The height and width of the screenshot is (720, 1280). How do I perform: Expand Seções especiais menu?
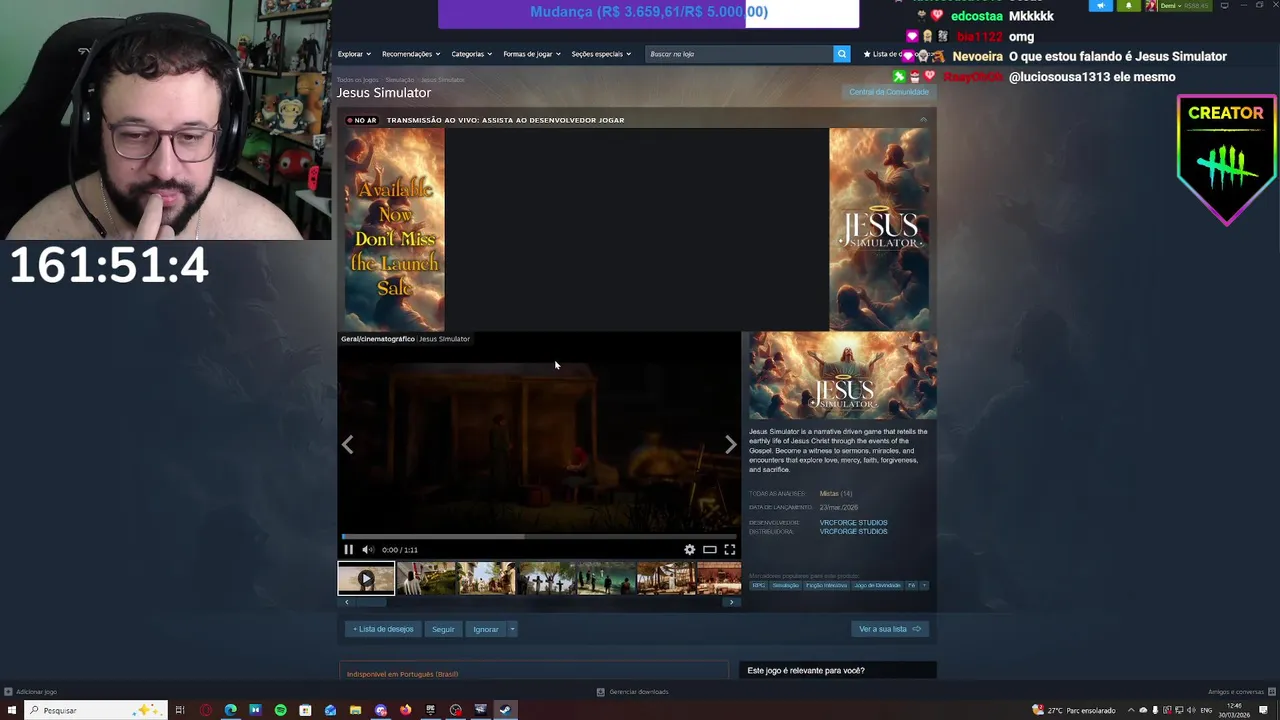601,54
